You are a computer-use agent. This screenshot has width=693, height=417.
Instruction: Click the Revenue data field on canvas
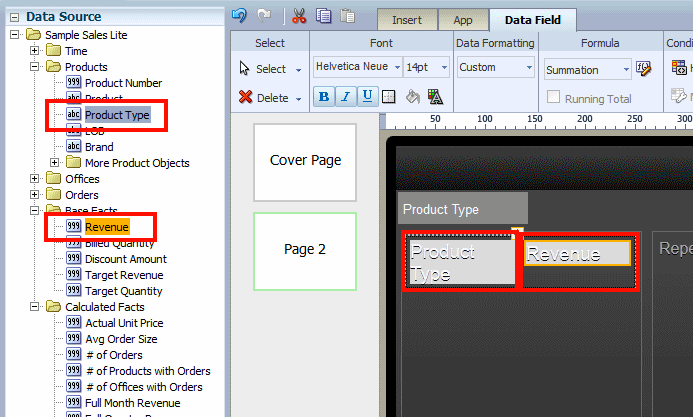tap(577, 253)
